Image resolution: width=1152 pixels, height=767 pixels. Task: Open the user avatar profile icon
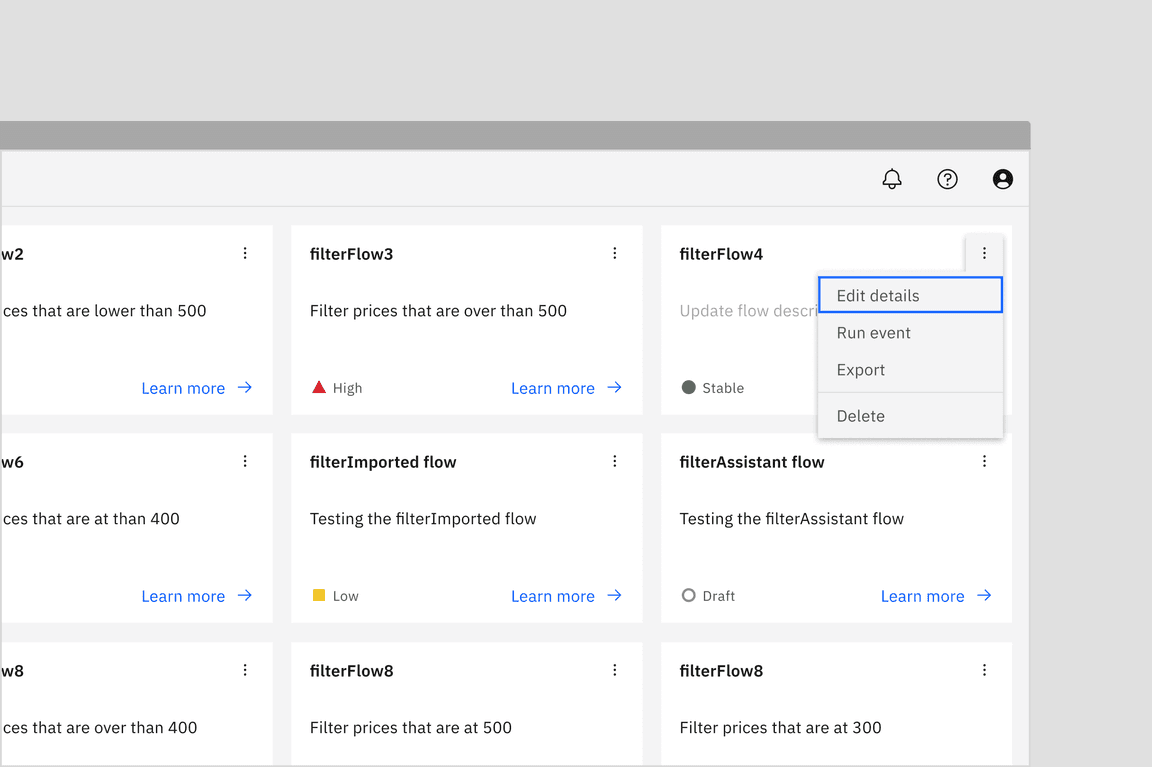(x=1002, y=179)
